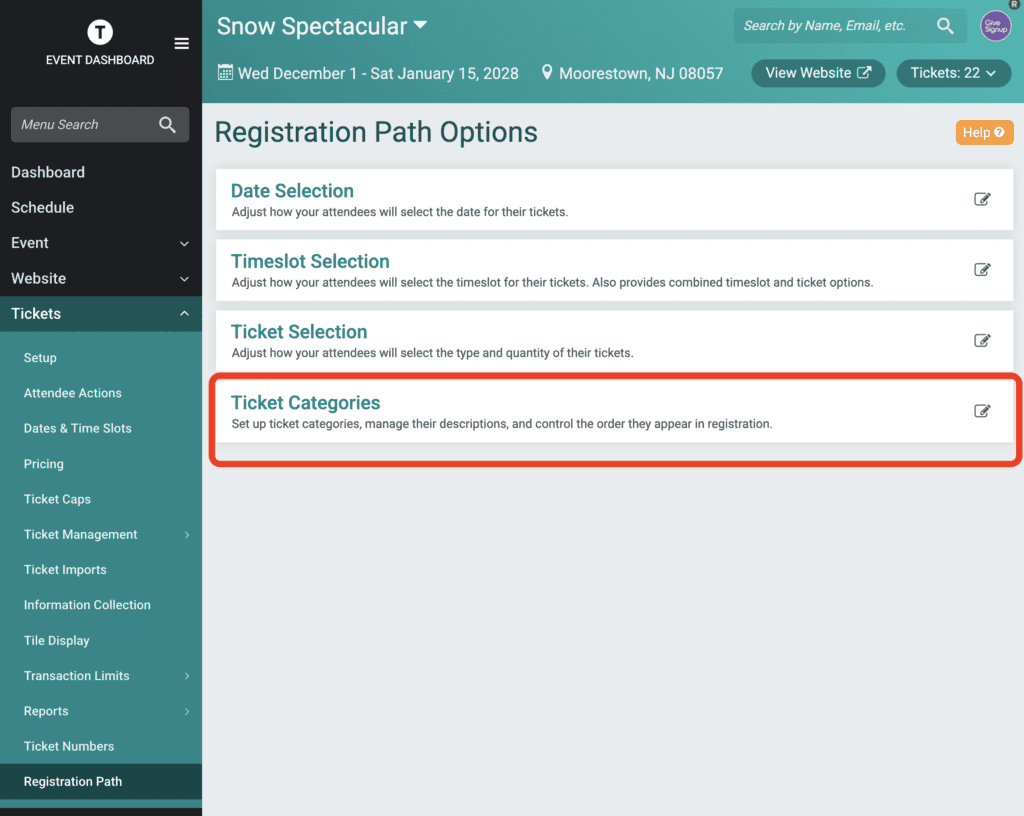Click the orange Help button
This screenshot has height=816, width=1024.
(x=984, y=133)
